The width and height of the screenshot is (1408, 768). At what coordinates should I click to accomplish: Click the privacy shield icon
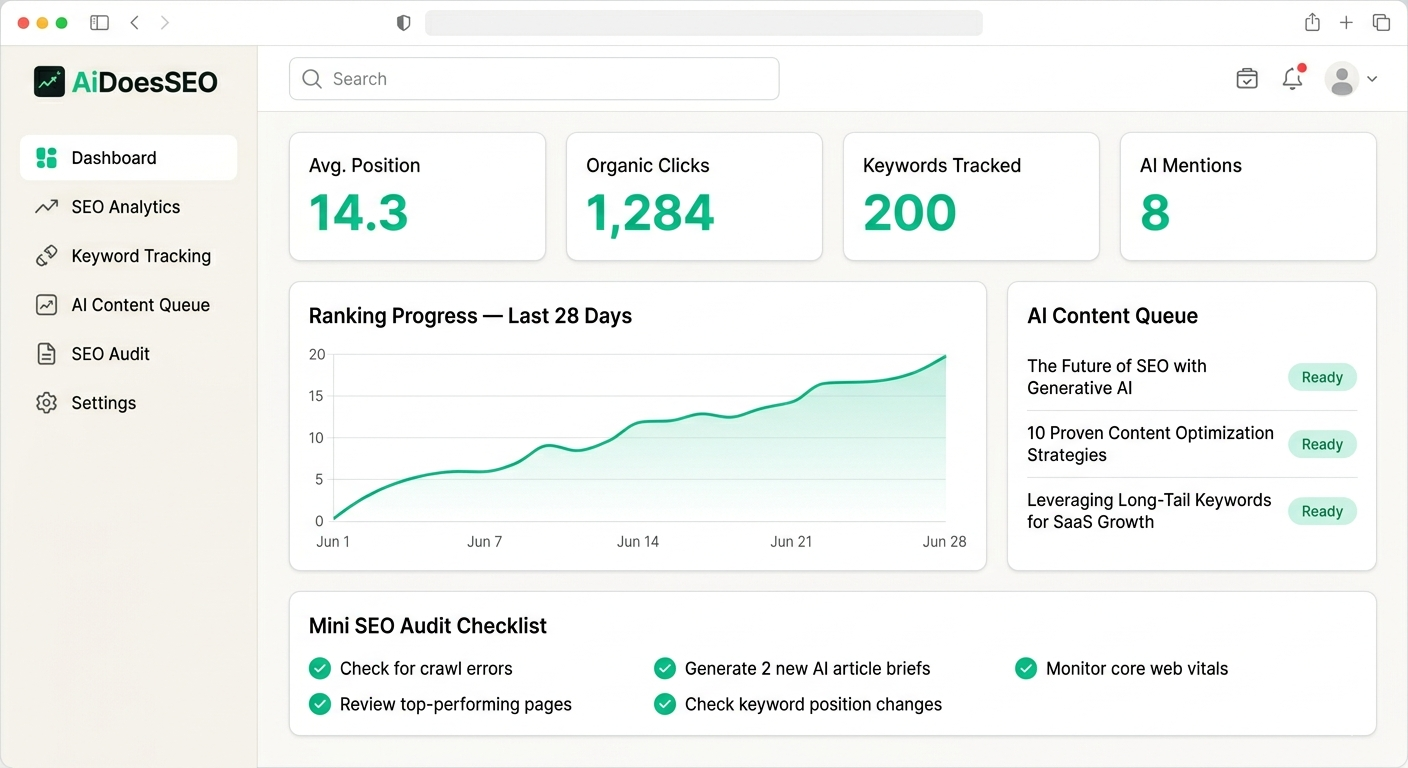(x=404, y=22)
